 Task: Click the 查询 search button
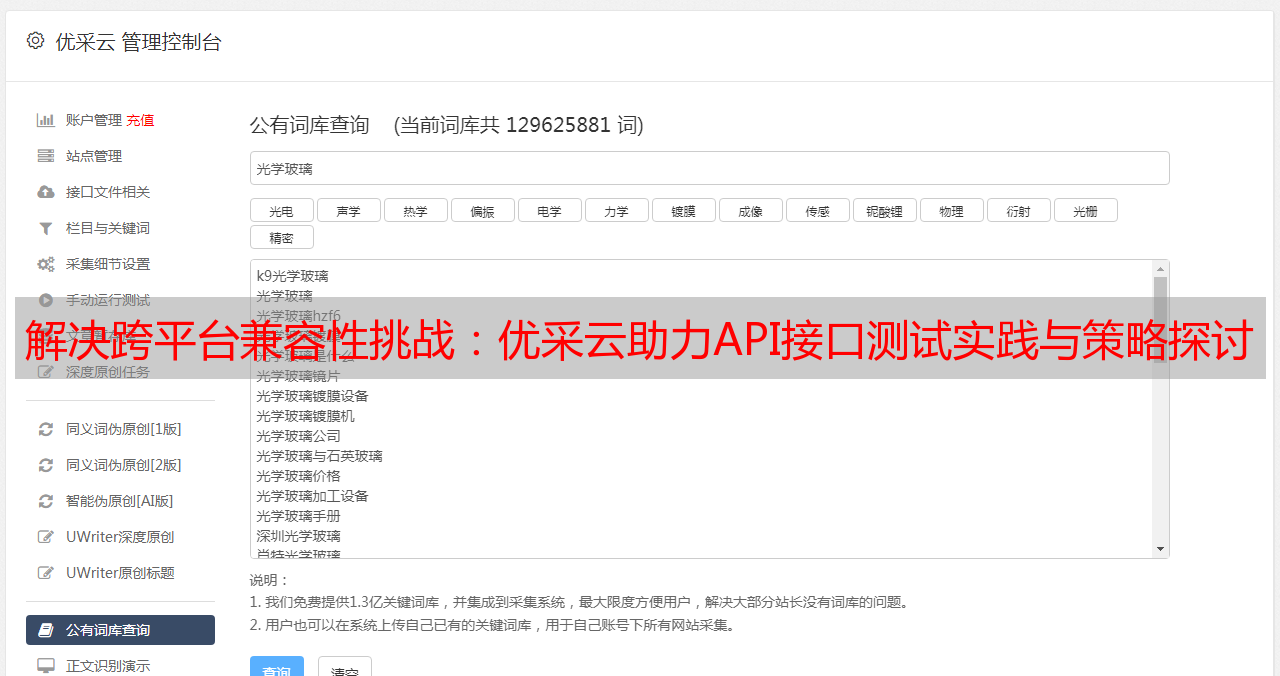pyautogui.click(x=277, y=668)
